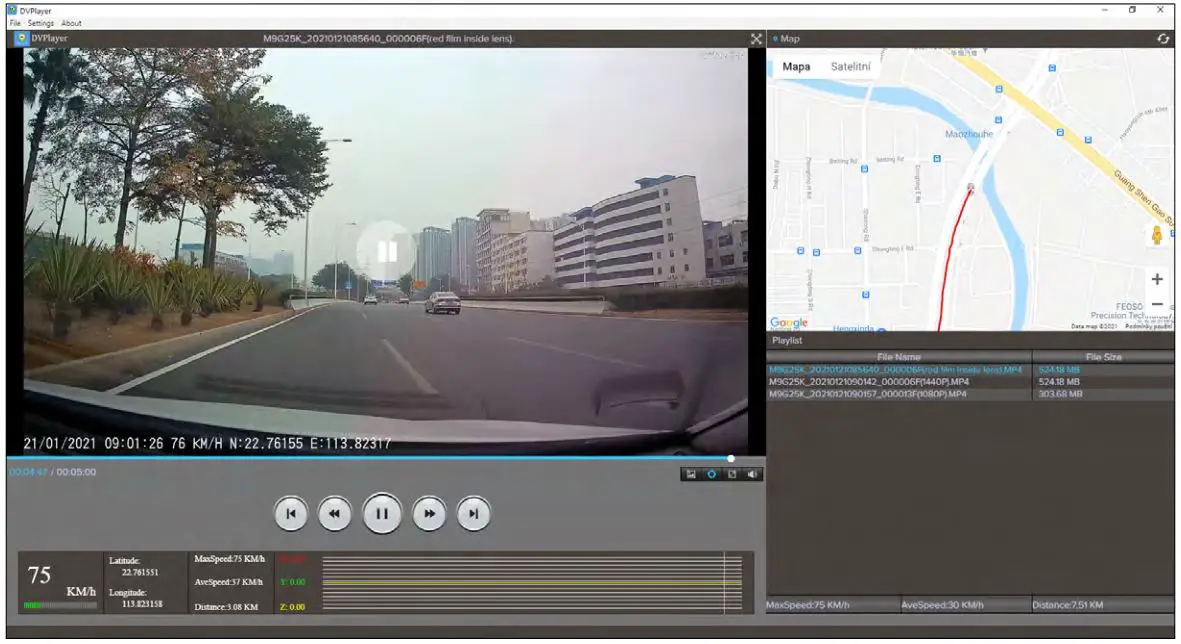Zoom in using the map plus button
The height and width of the screenshot is (644, 1181).
1157,280
